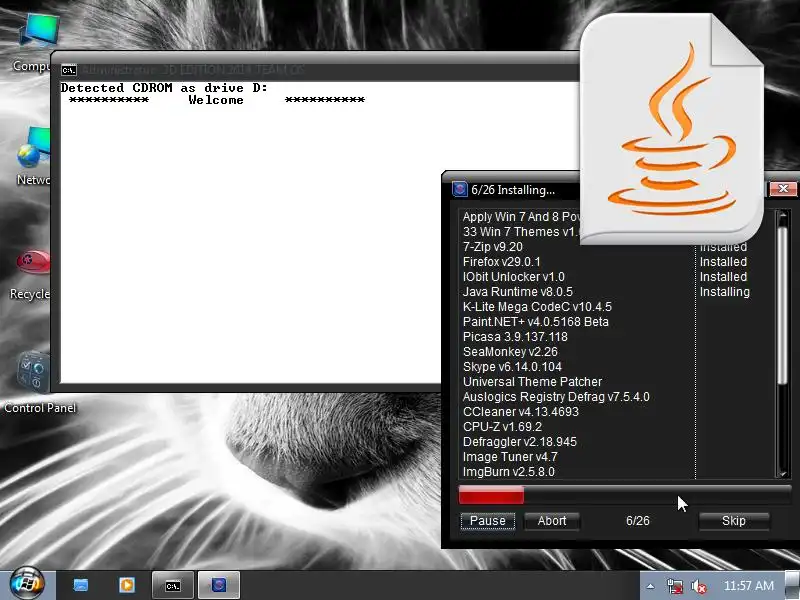The image size is (800, 600).
Task: Click the Pause button in installer
Action: (x=488, y=521)
